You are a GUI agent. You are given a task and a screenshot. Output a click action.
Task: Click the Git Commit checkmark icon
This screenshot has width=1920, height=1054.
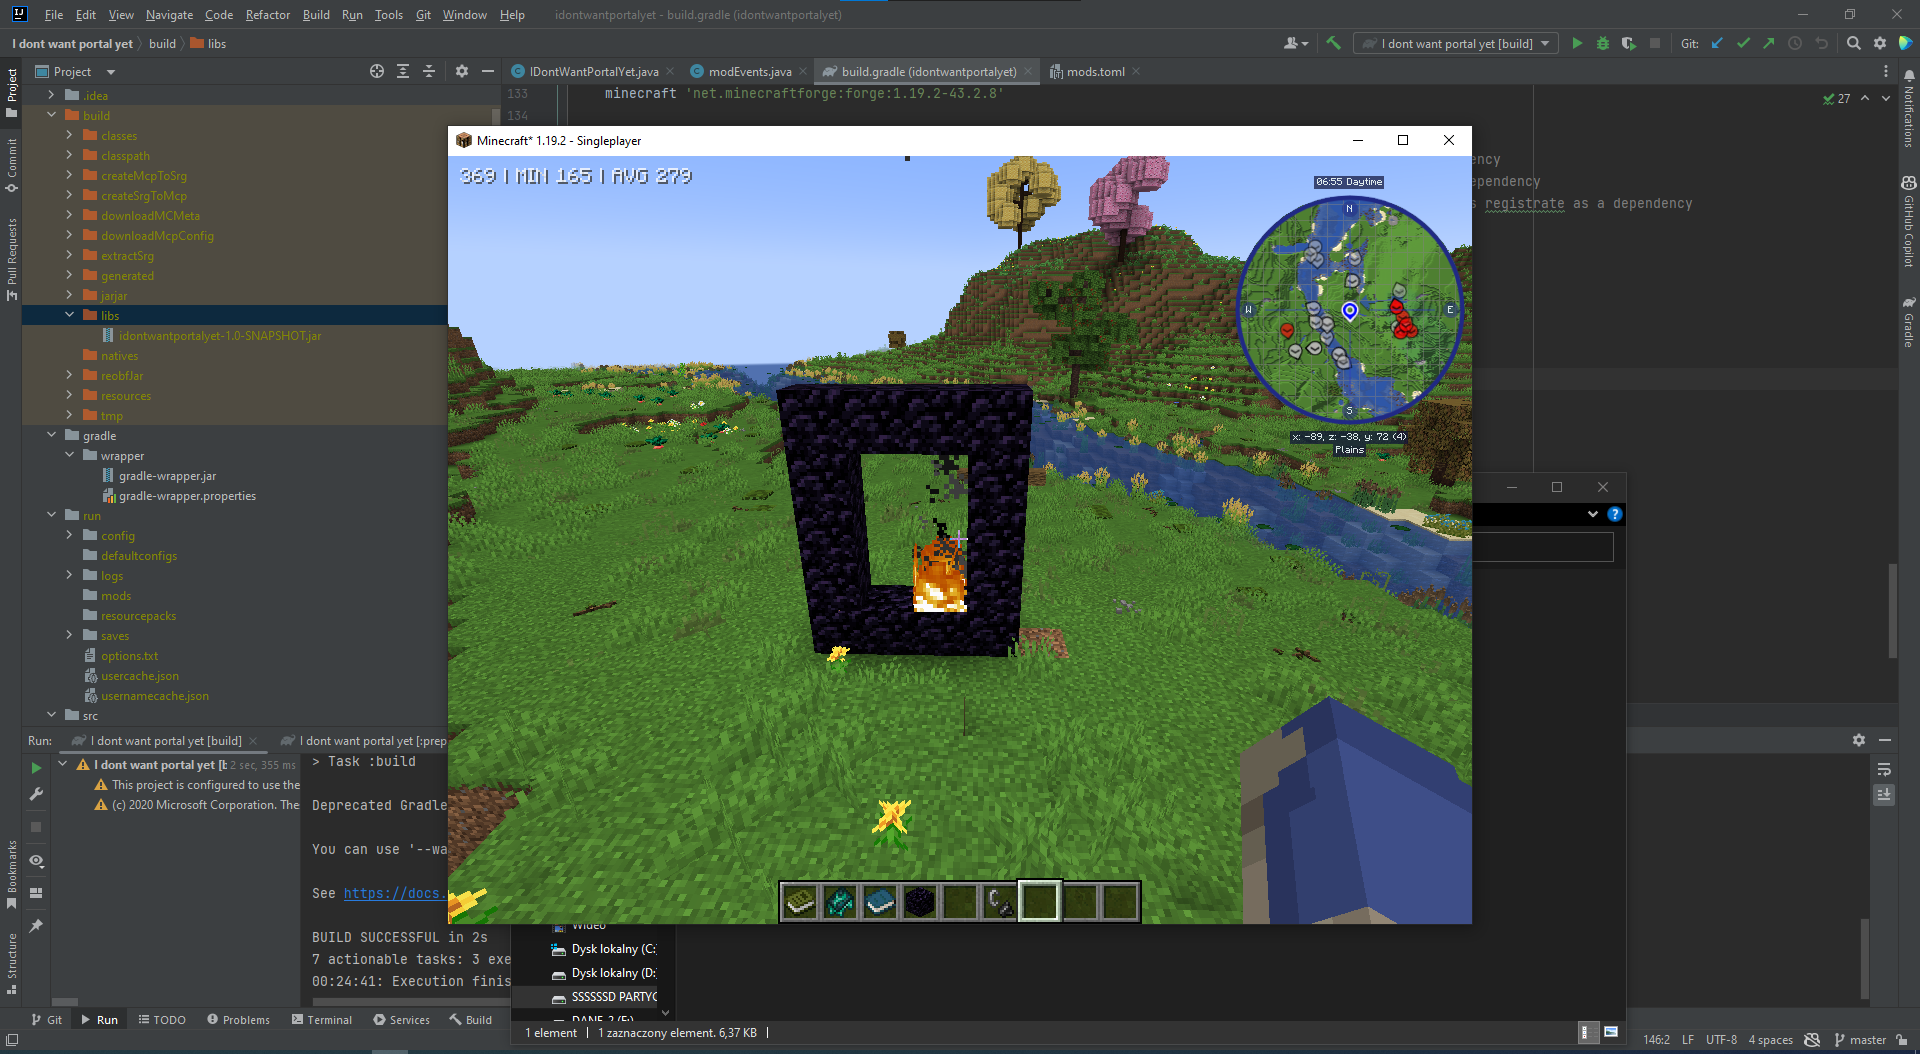click(1743, 43)
